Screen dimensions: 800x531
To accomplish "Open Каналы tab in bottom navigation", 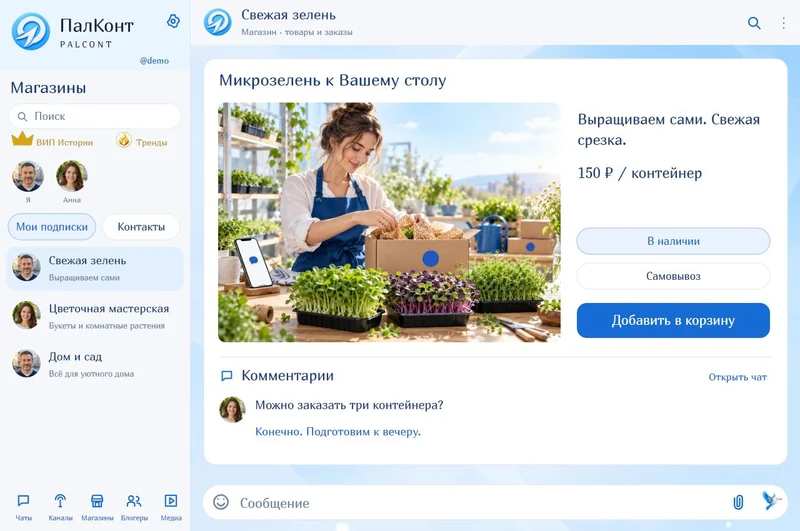I will [60, 507].
